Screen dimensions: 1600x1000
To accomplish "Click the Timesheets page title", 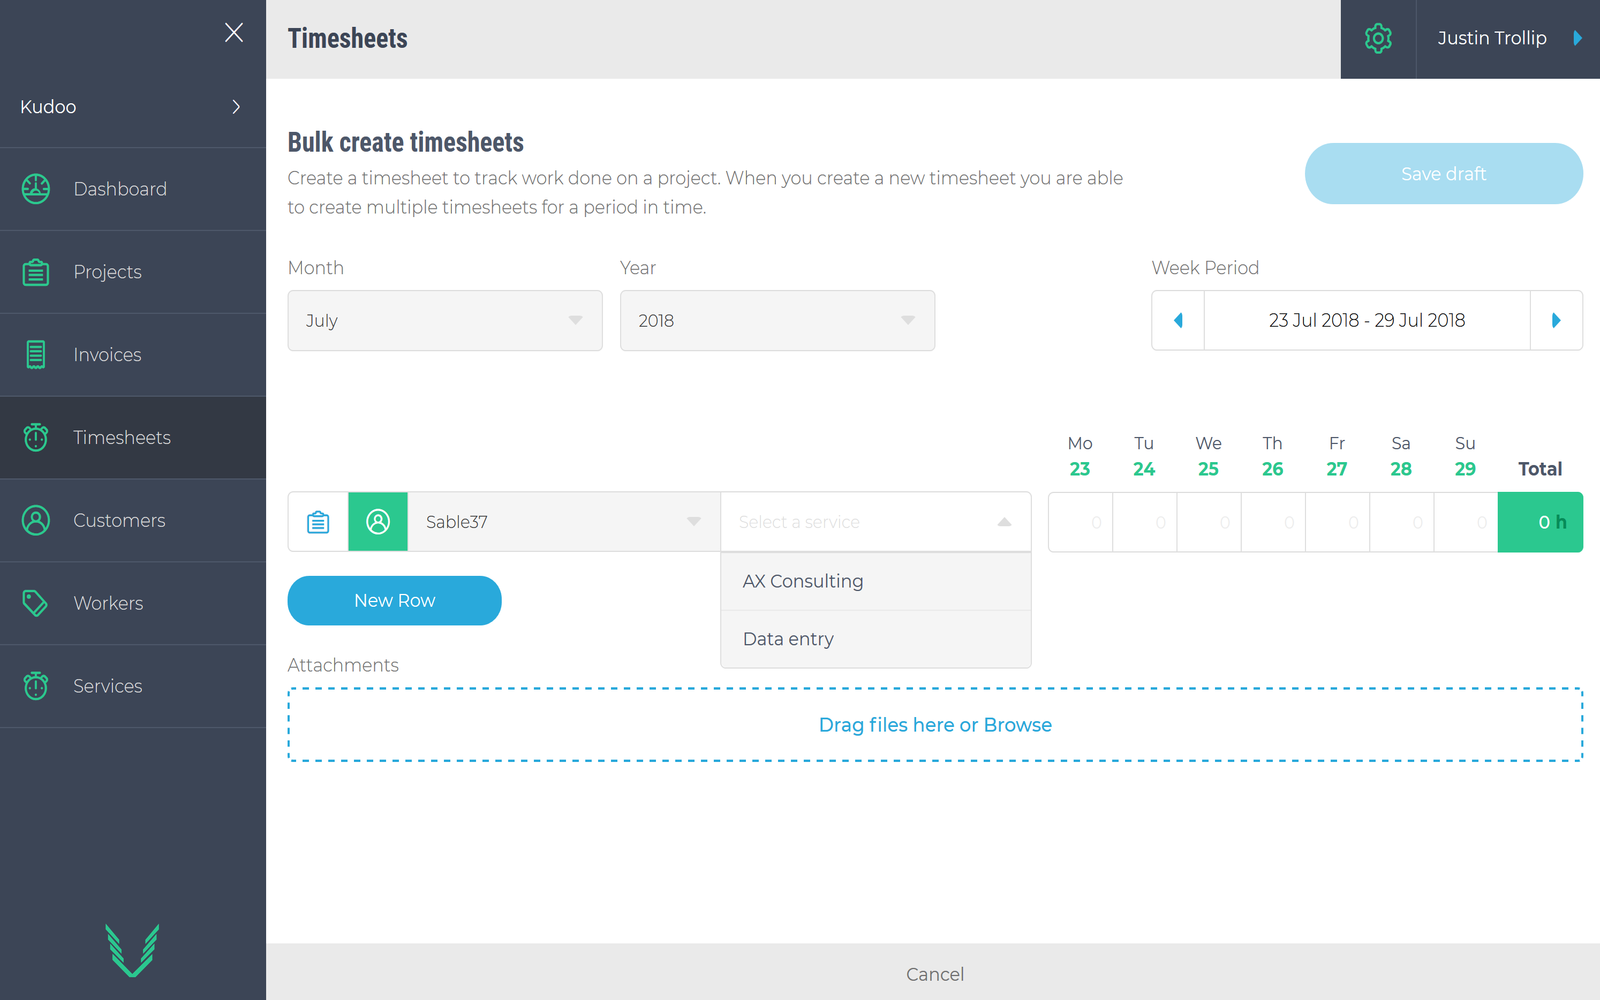I will (x=347, y=39).
